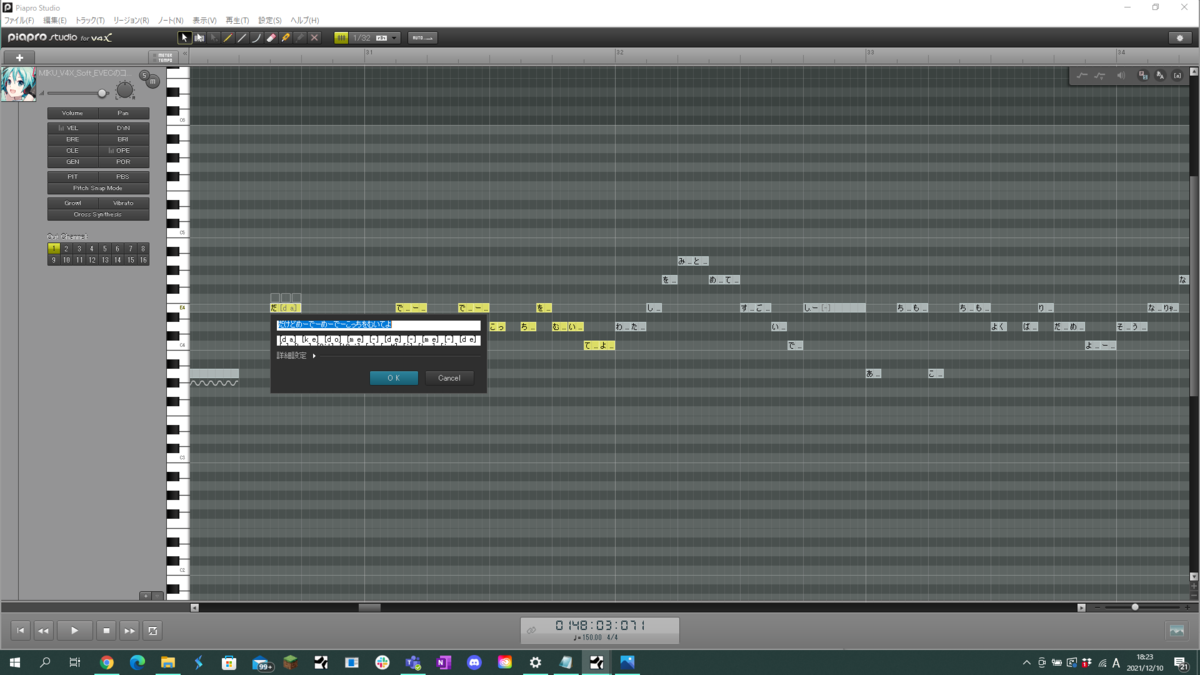Image resolution: width=1200 pixels, height=675 pixels.
Task: Open Cross Synthesis settings
Action: coord(98,214)
